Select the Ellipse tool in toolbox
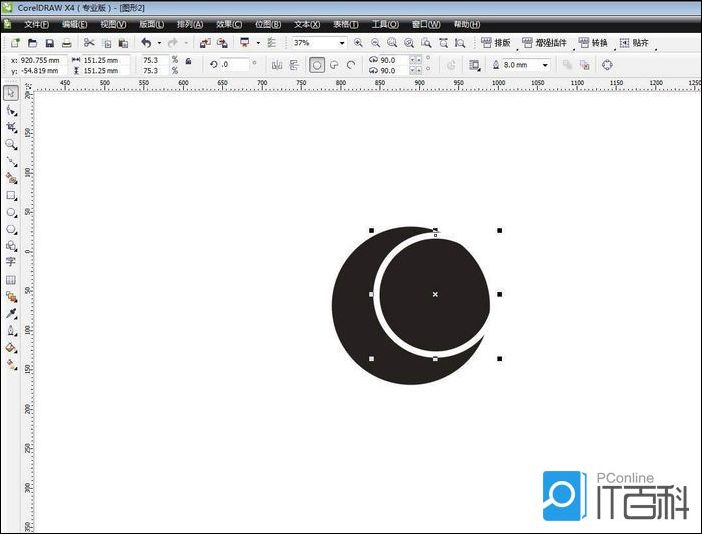The width and height of the screenshot is (702, 534). click(11, 213)
